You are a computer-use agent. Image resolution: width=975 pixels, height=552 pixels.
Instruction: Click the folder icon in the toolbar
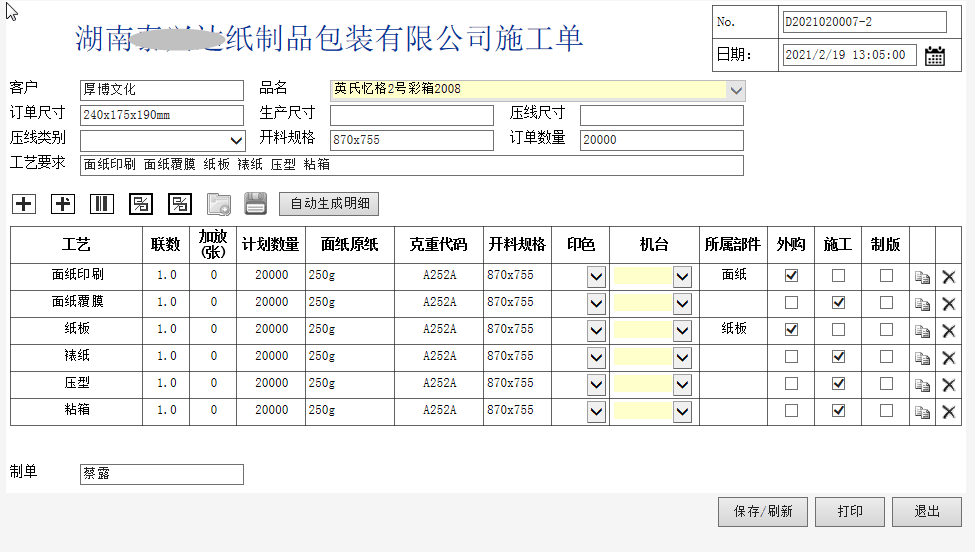pyautogui.click(x=218, y=204)
